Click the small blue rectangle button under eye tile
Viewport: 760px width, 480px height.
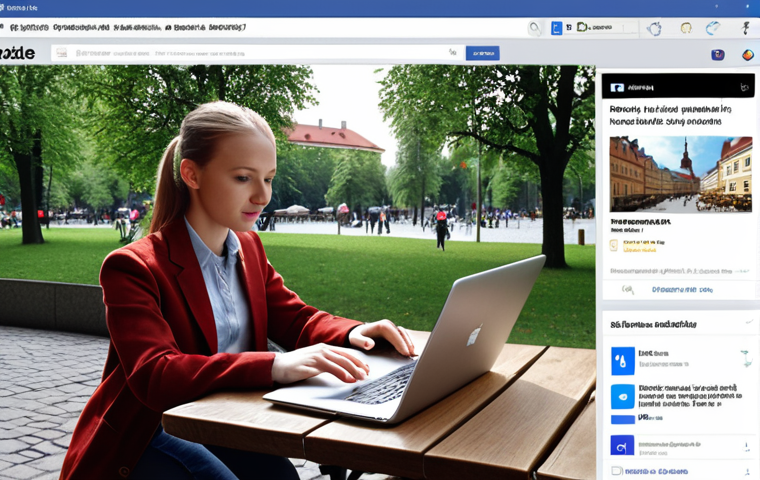(623, 419)
